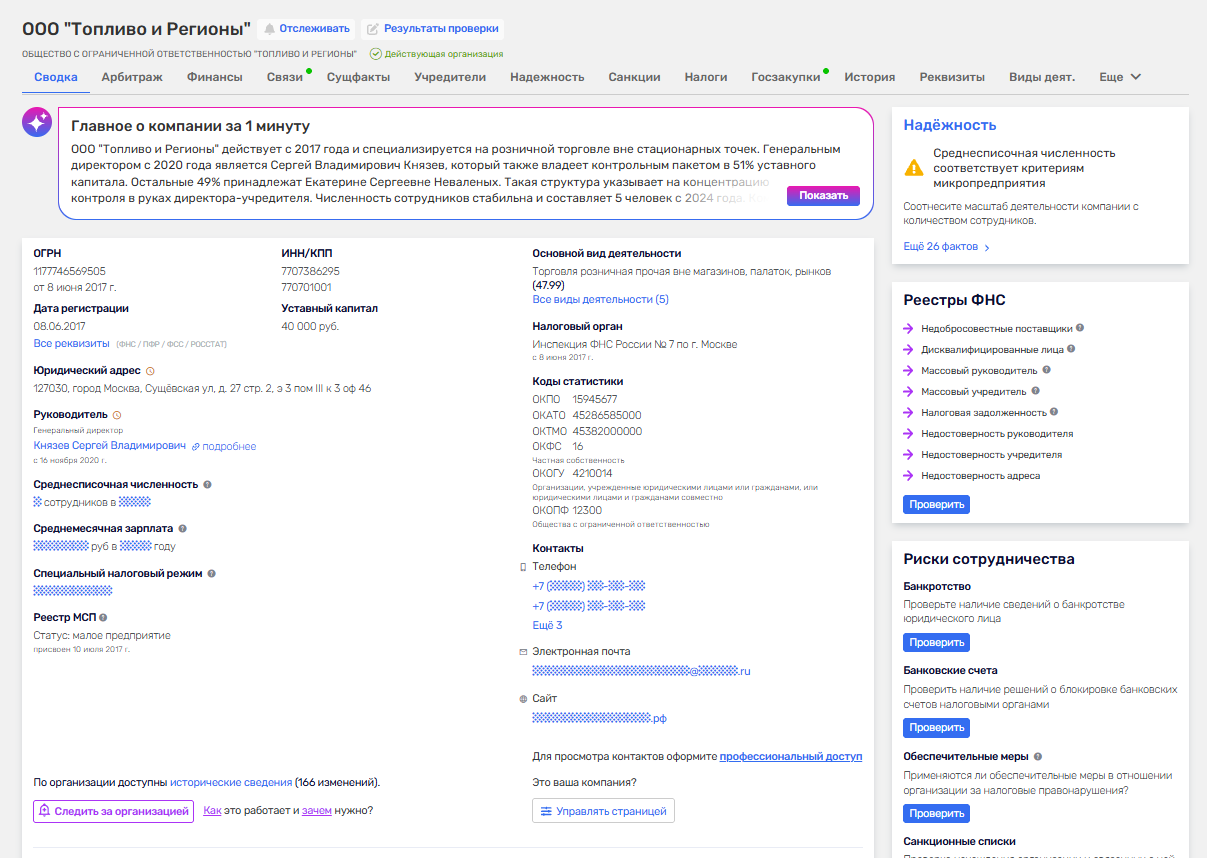Click the help icon beside Специальный налоговый режим

(x=212, y=574)
